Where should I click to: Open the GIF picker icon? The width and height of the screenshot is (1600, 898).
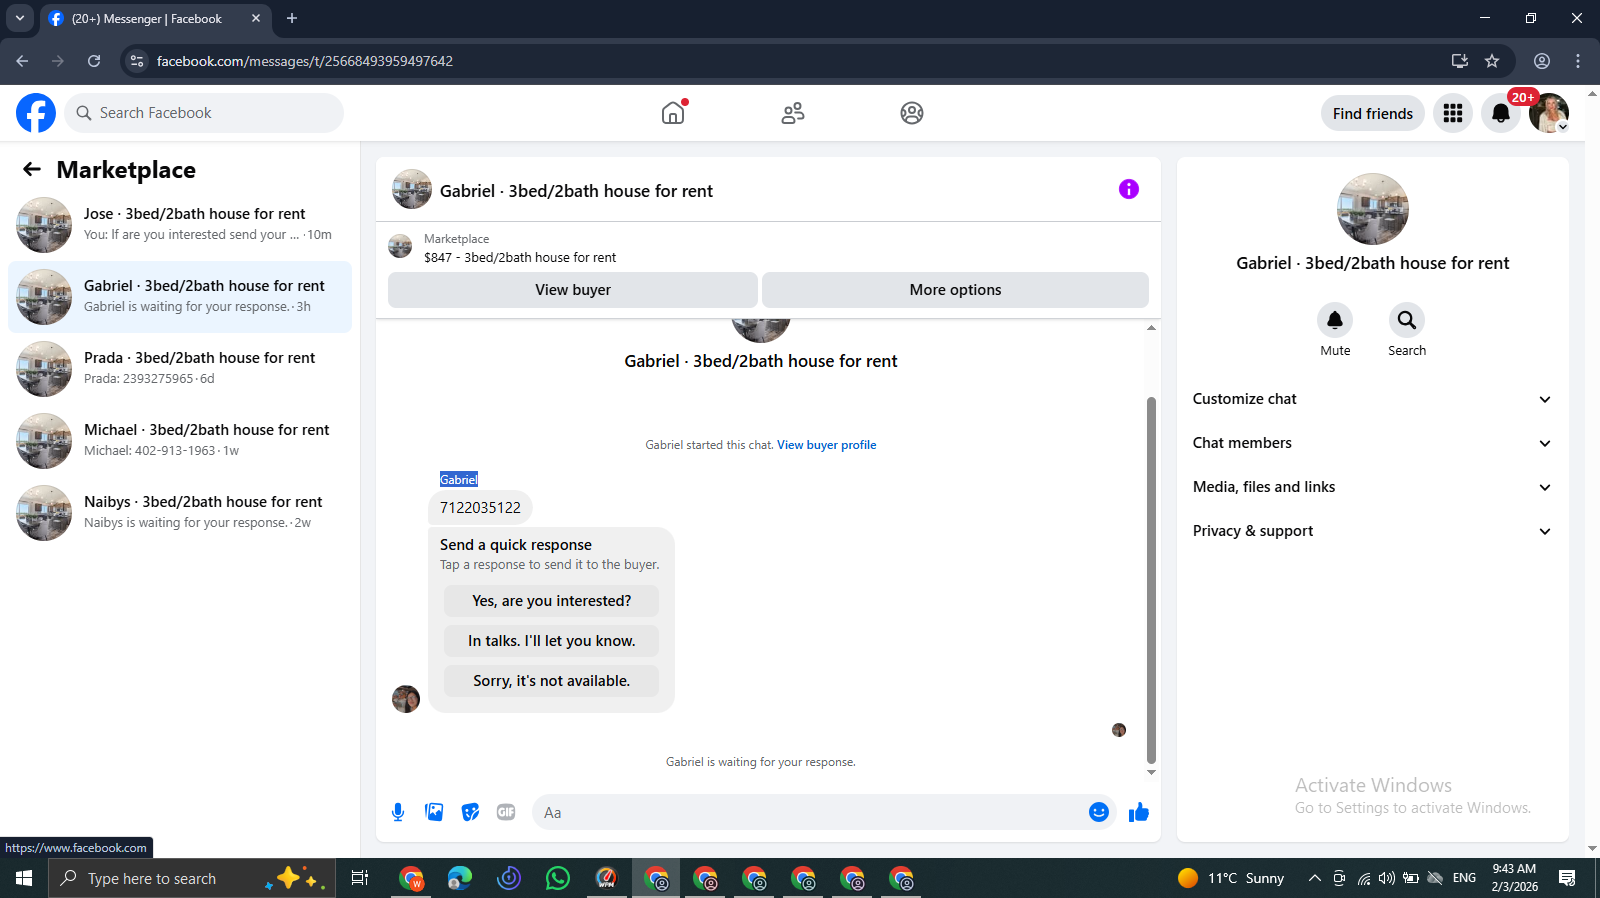(x=506, y=812)
